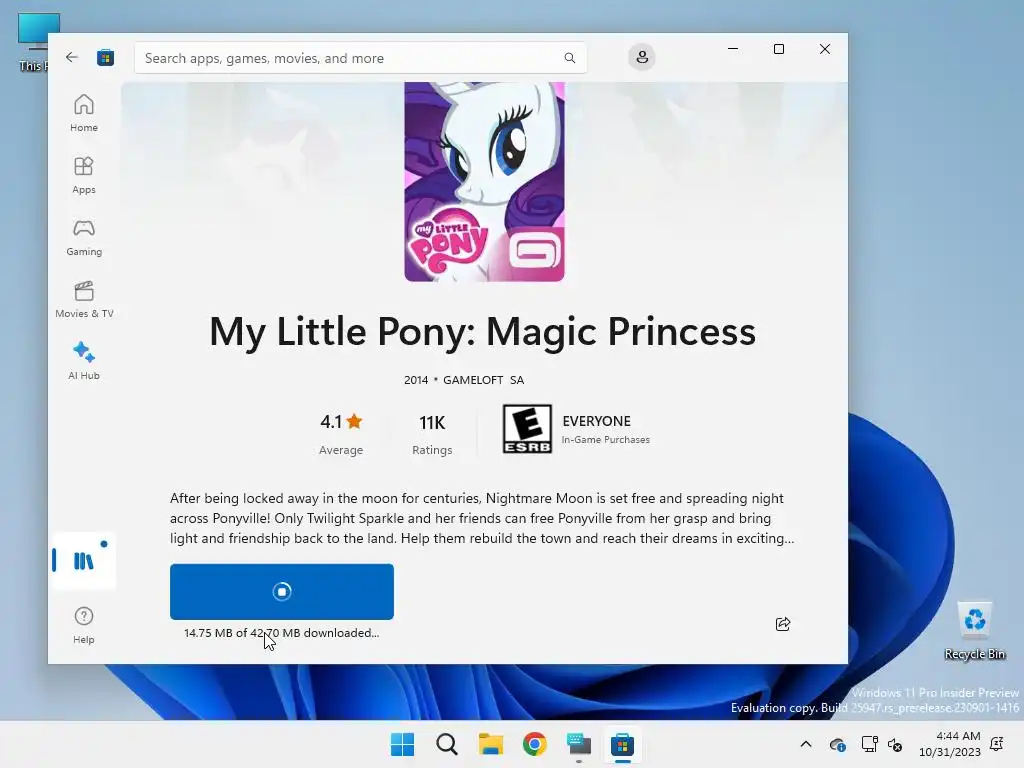Open File Explorer from the taskbar
The width and height of the screenshot is (1024, 768).
pos(490,744)
